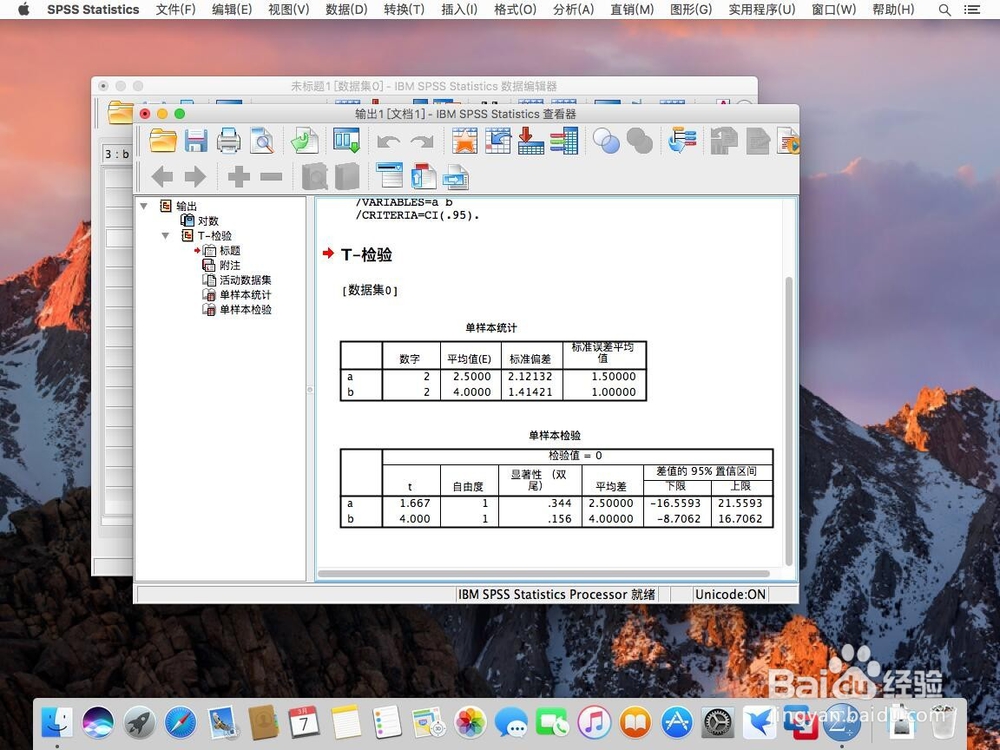Image resolution: width=1000 pixels, height=750 pixels.
Task: Click the Variables icon with colored bars
Action: [564, 140]
